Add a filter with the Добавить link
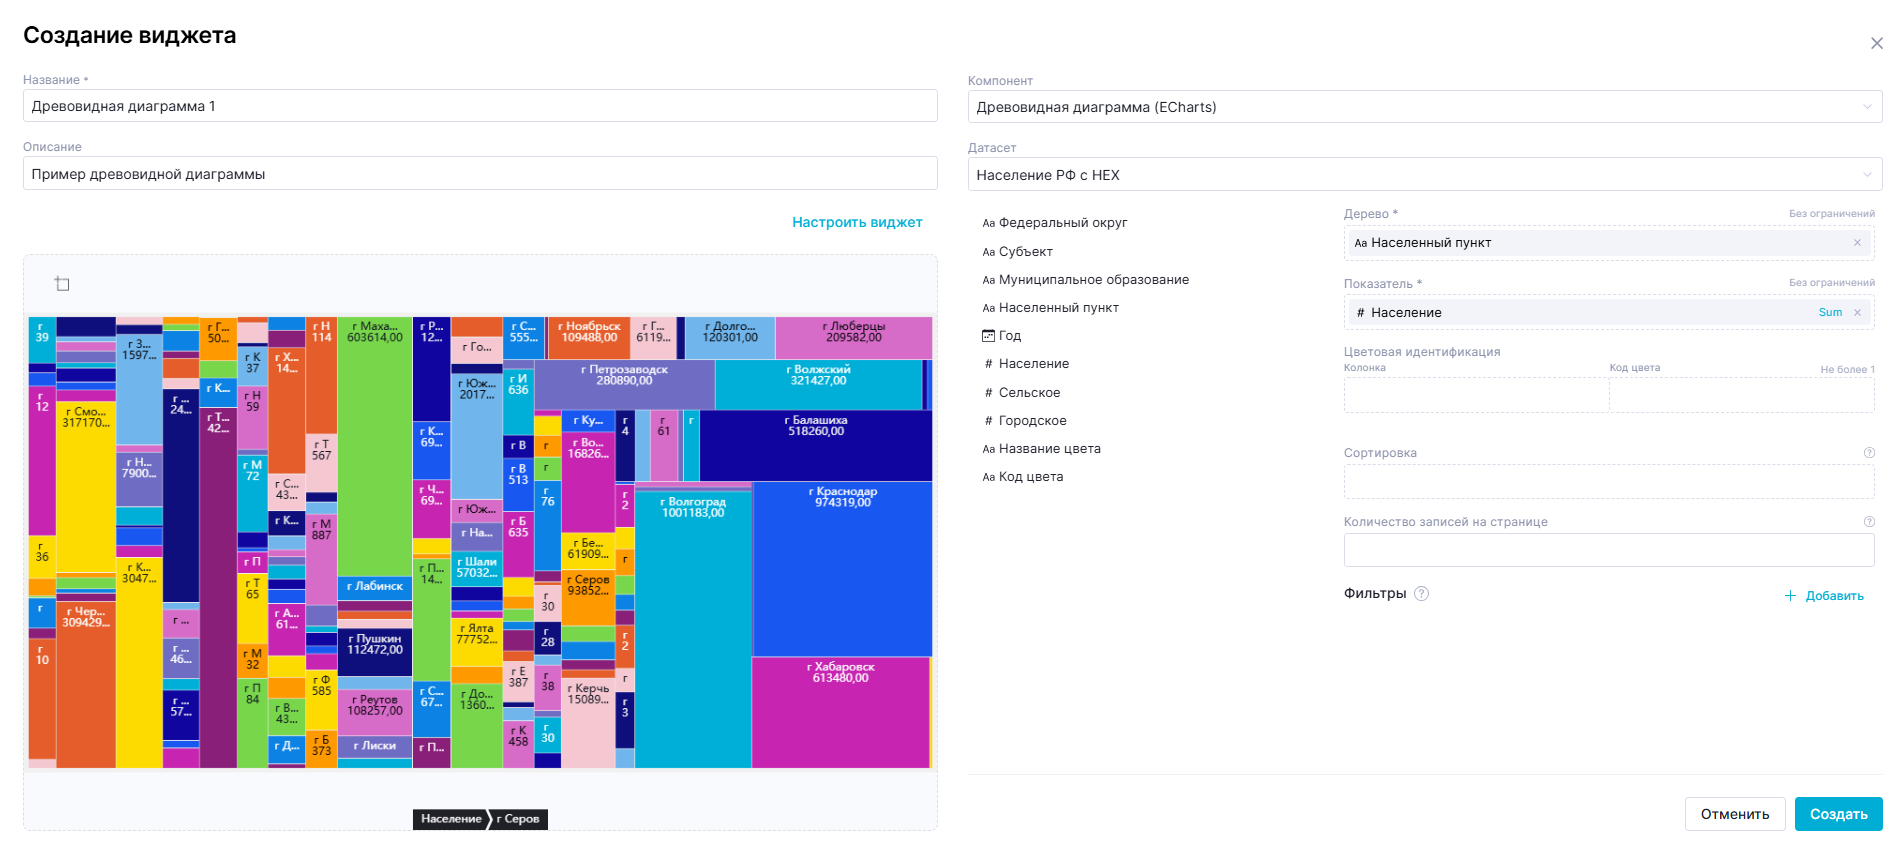 point(1825,596)
